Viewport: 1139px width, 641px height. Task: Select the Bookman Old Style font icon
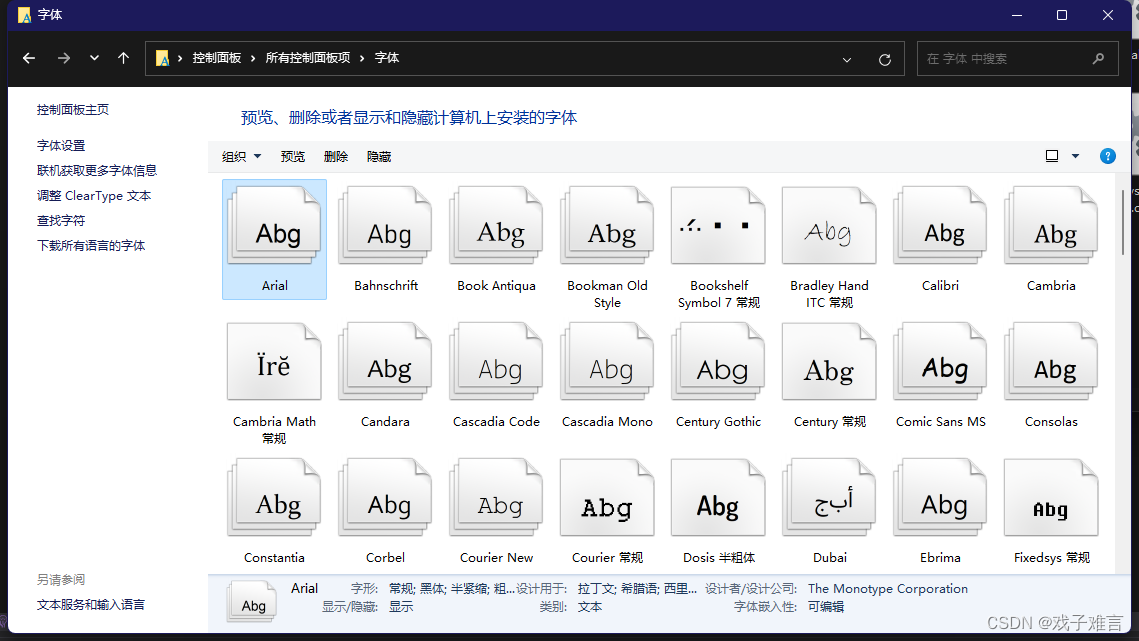point(607,226)
